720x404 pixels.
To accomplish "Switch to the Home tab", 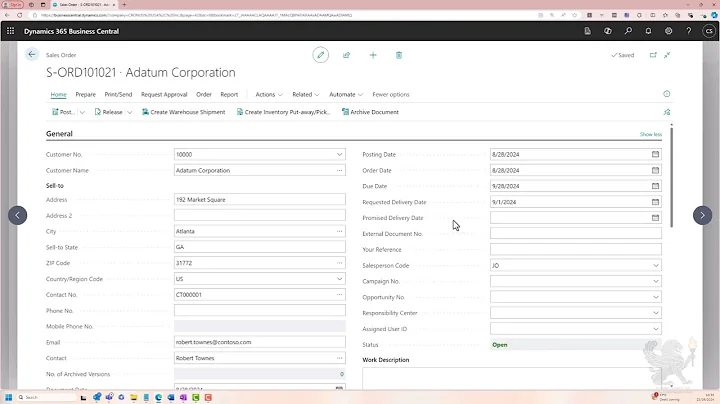I will pyautogui.click(x=58, y=94).
